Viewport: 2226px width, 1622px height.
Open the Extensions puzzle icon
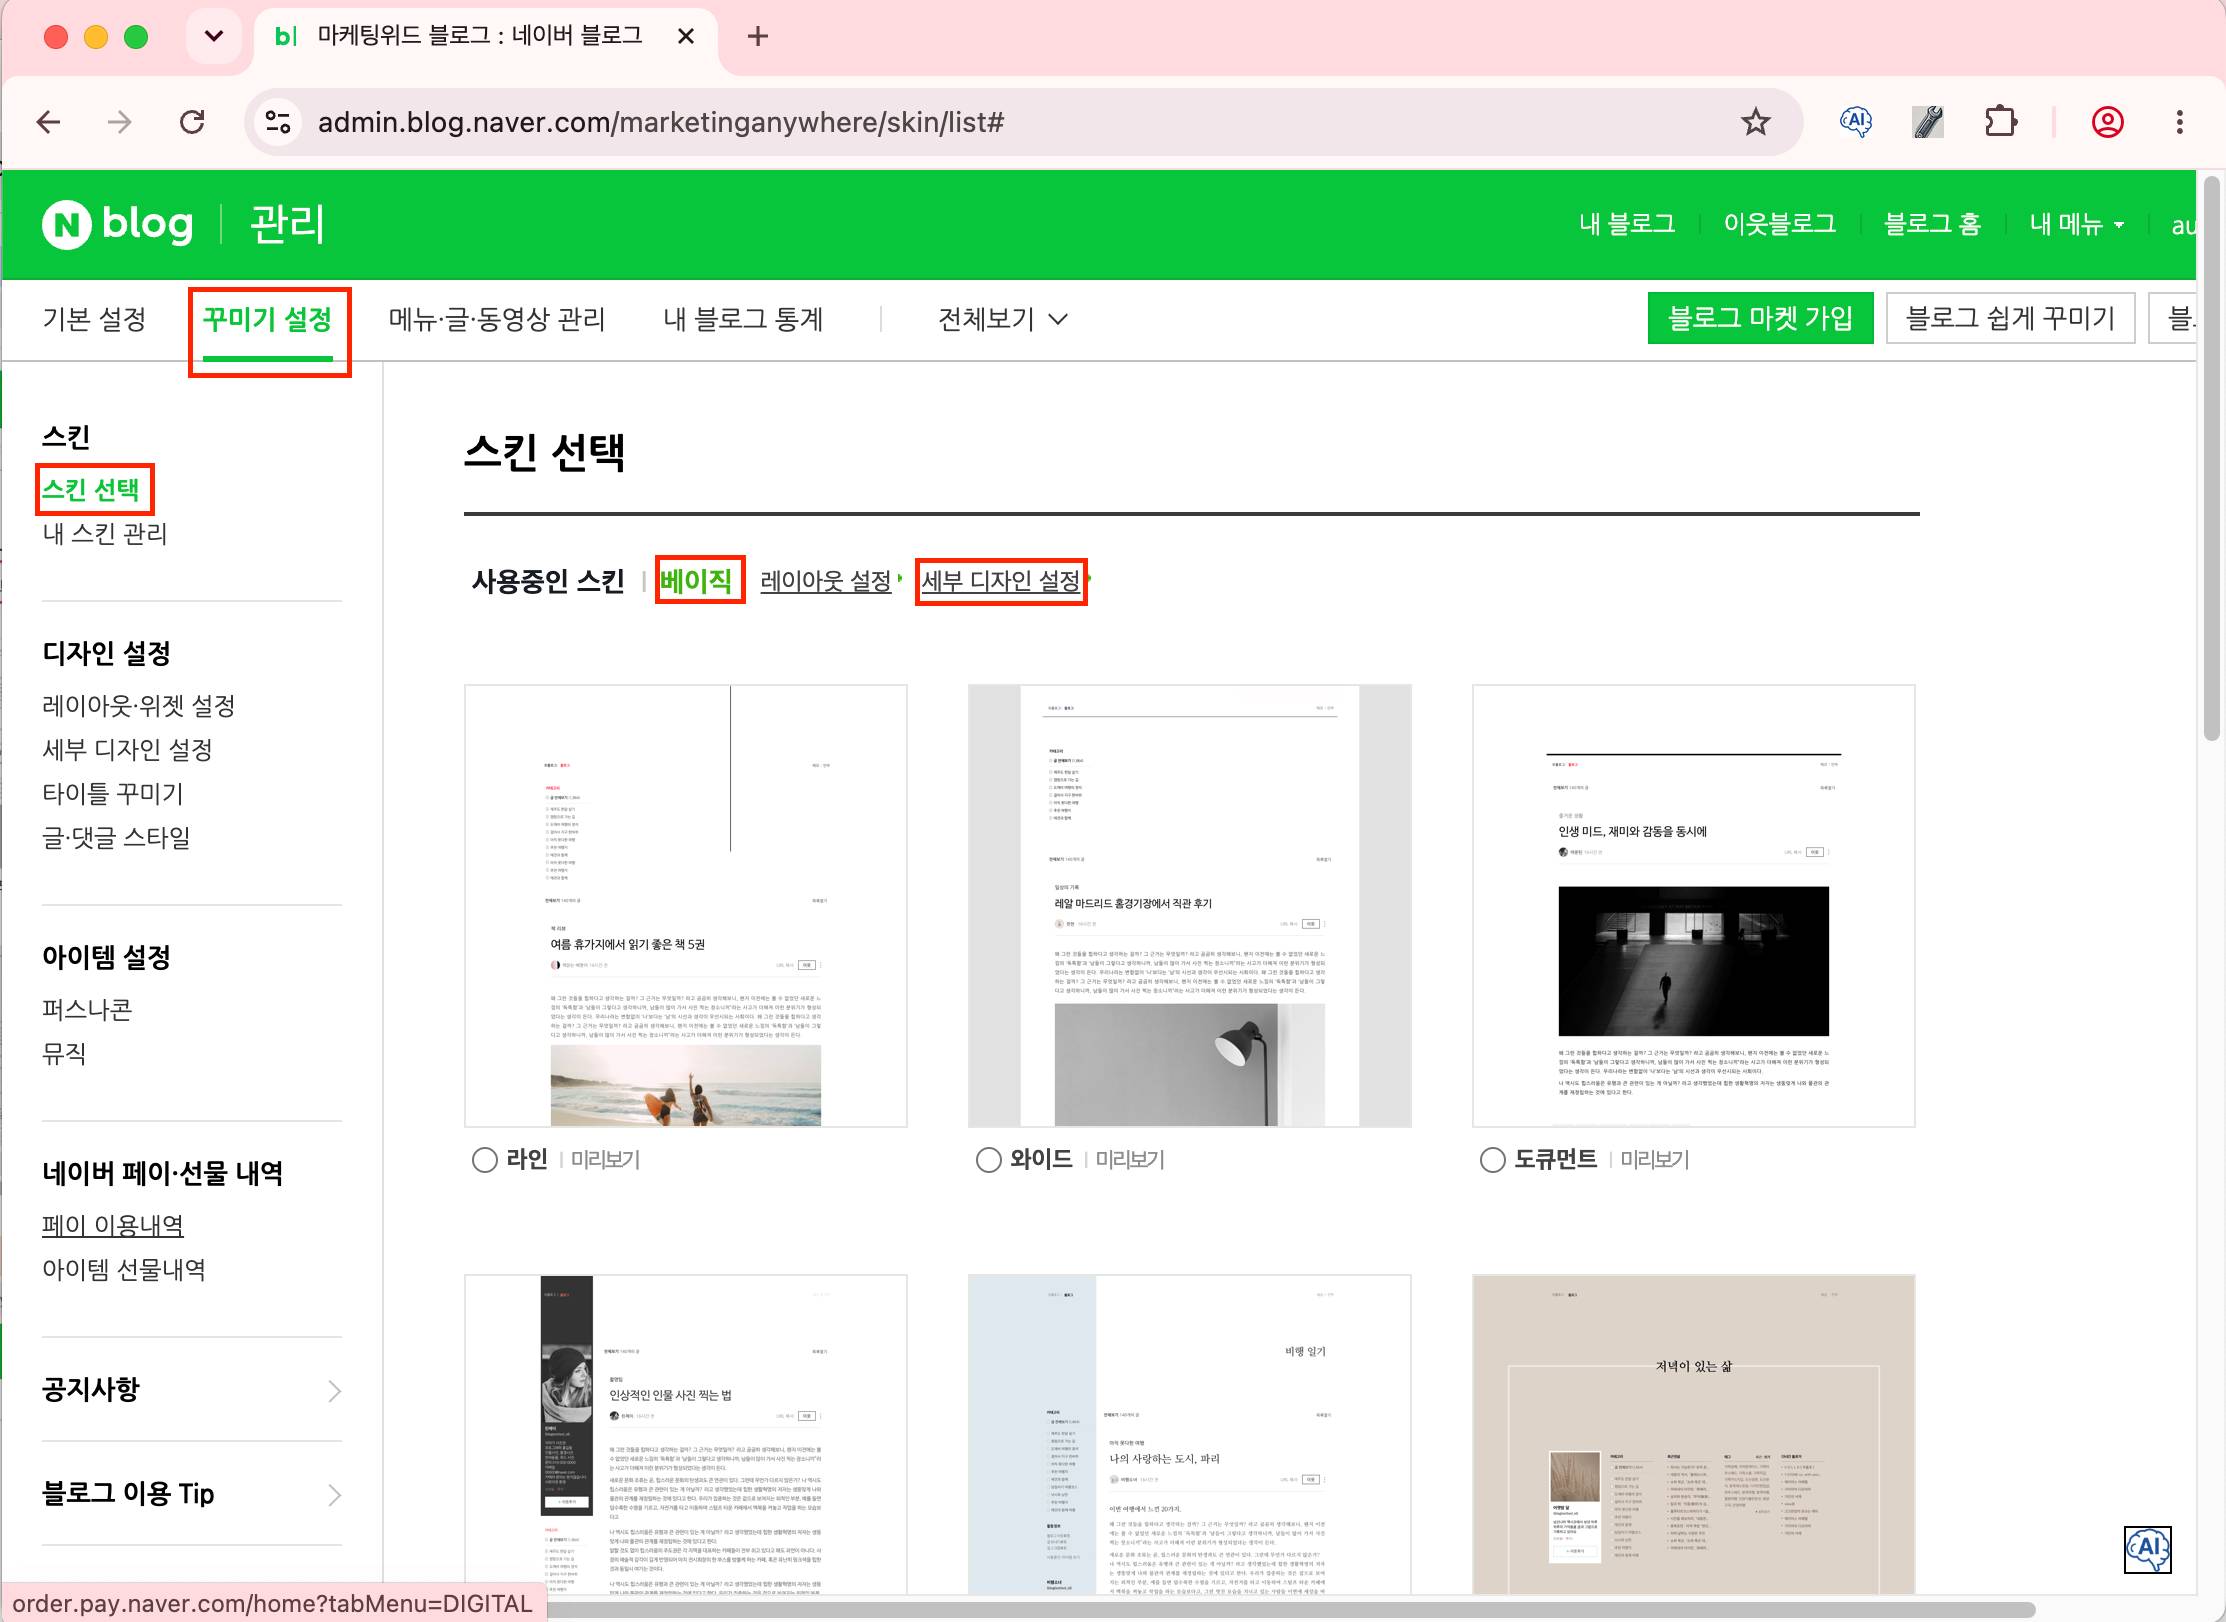coord(2000,122)
